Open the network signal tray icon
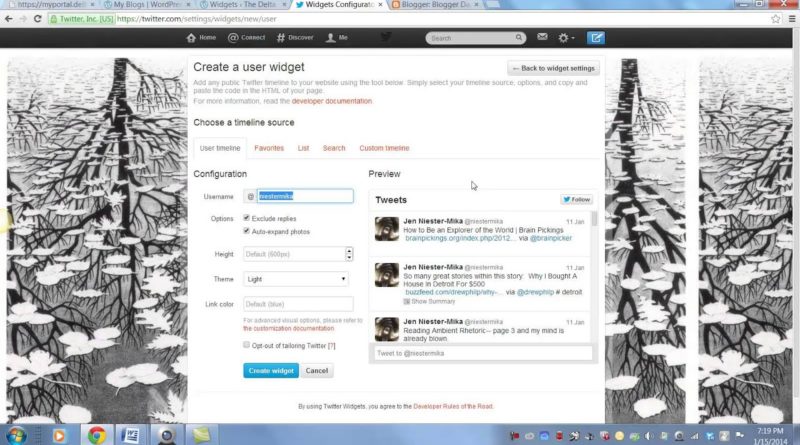 (694, 436)
